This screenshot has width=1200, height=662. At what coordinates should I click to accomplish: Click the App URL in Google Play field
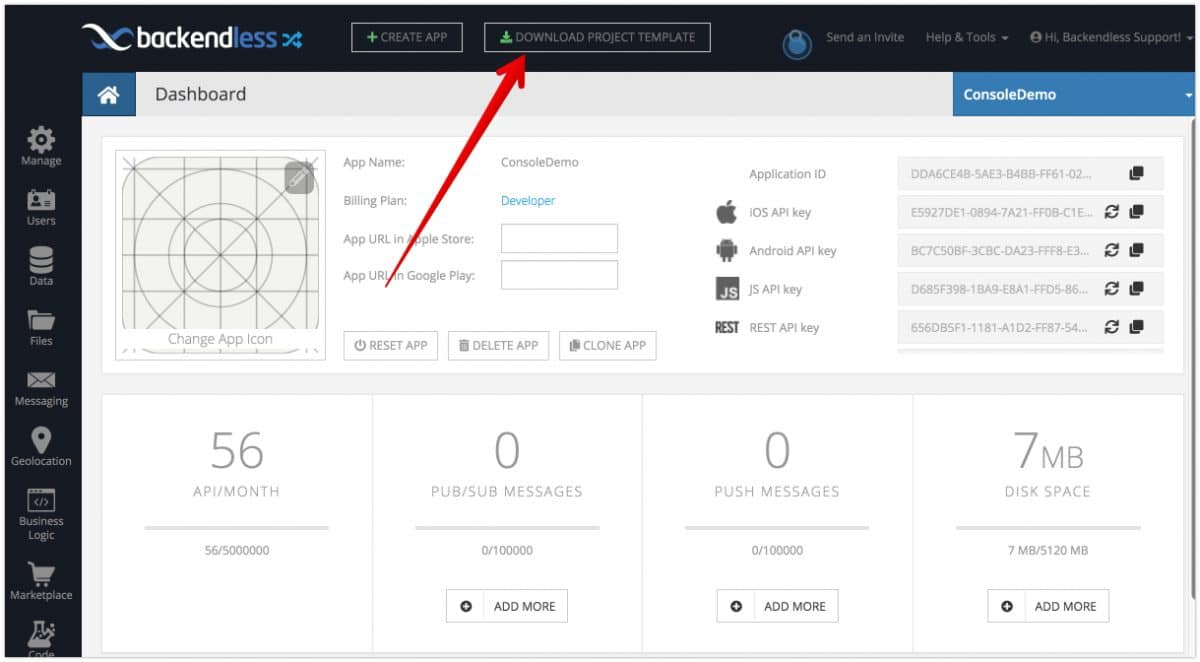(559, 275)
